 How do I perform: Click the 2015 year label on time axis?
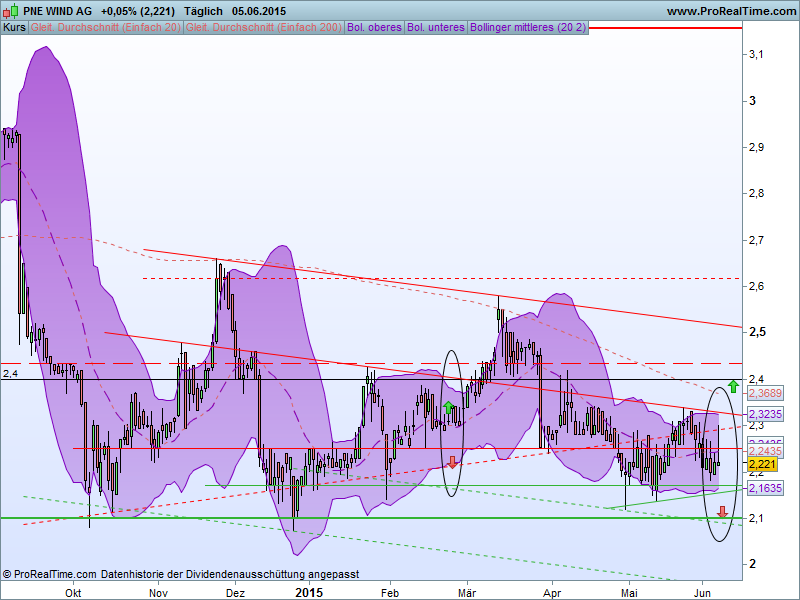click(x=309, y=592)
